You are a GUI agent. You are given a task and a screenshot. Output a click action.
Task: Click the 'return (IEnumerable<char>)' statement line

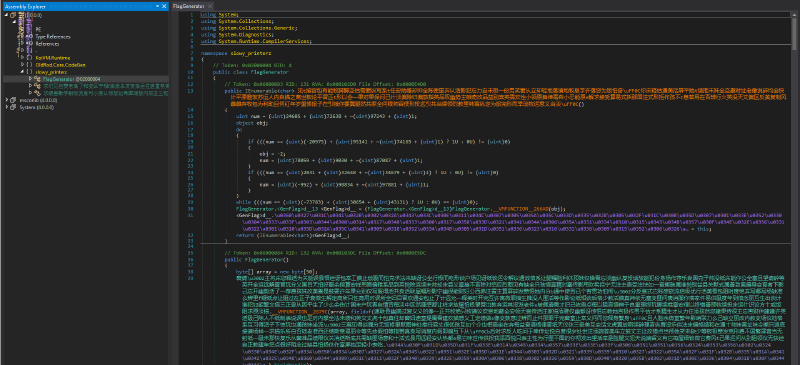click(293, 234)
